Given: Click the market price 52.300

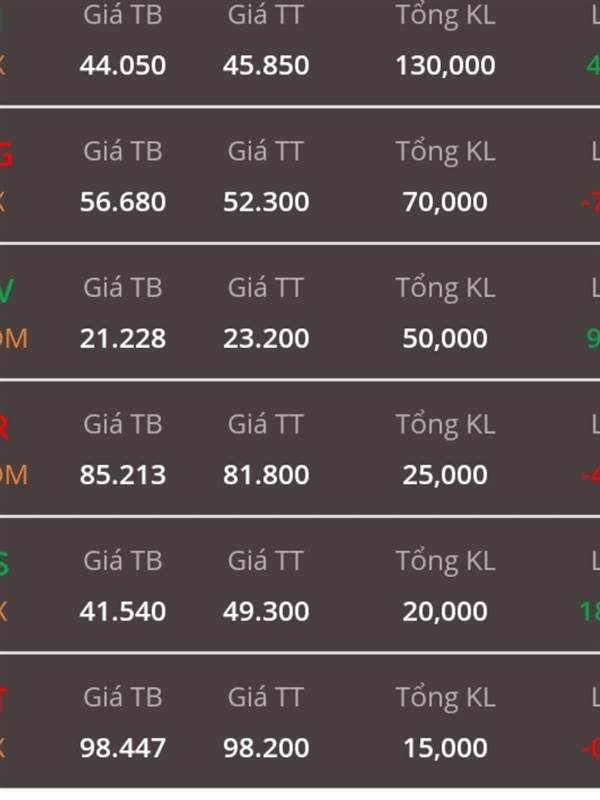Looking at the screenshot, I should (266, 202).
